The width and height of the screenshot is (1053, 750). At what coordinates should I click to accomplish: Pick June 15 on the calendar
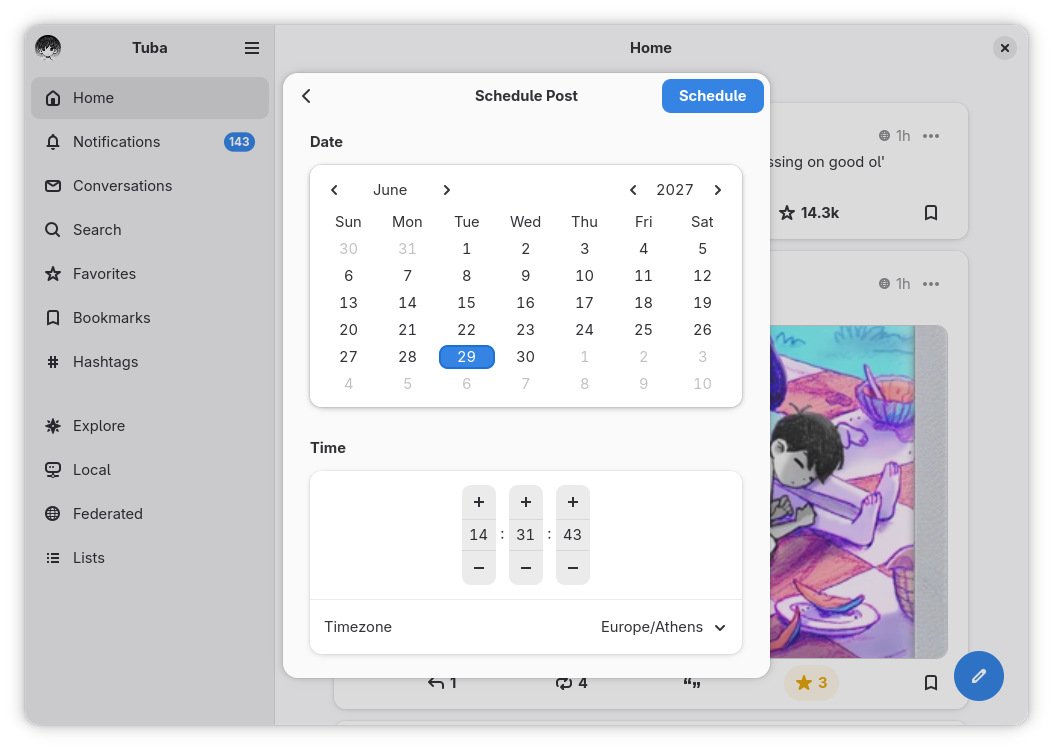(467, 303)
